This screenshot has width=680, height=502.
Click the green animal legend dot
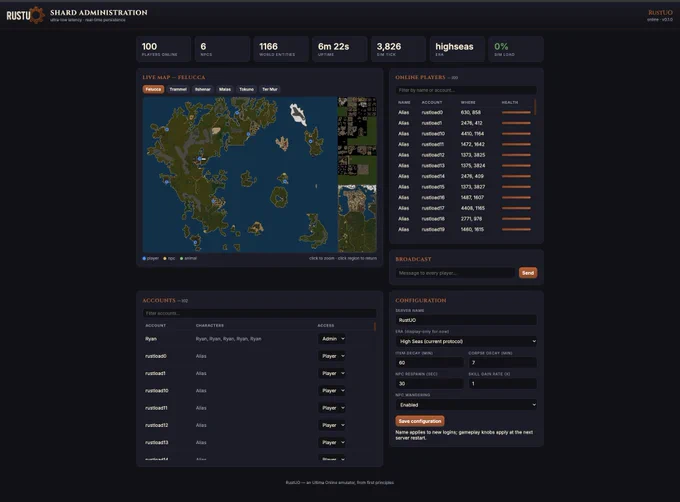click(x=182, y=258)
